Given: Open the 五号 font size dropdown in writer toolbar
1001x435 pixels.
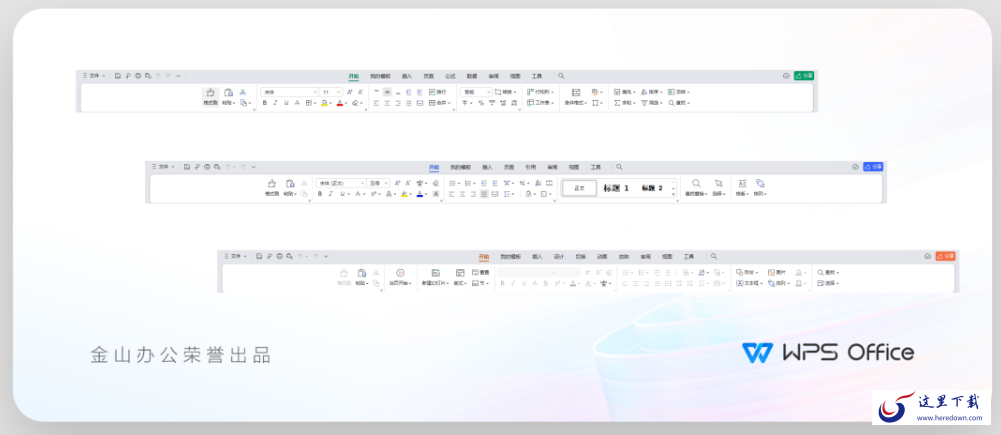Looking at the screenshot, I should coord(378,183).
